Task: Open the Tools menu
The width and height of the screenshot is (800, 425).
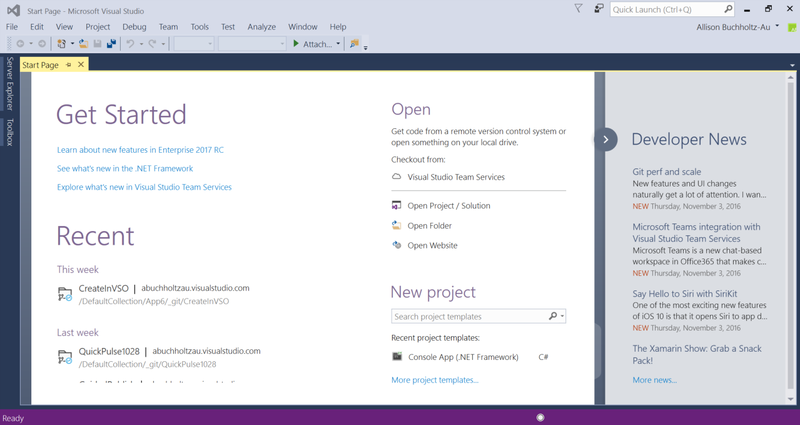Action: click(199, 27)
